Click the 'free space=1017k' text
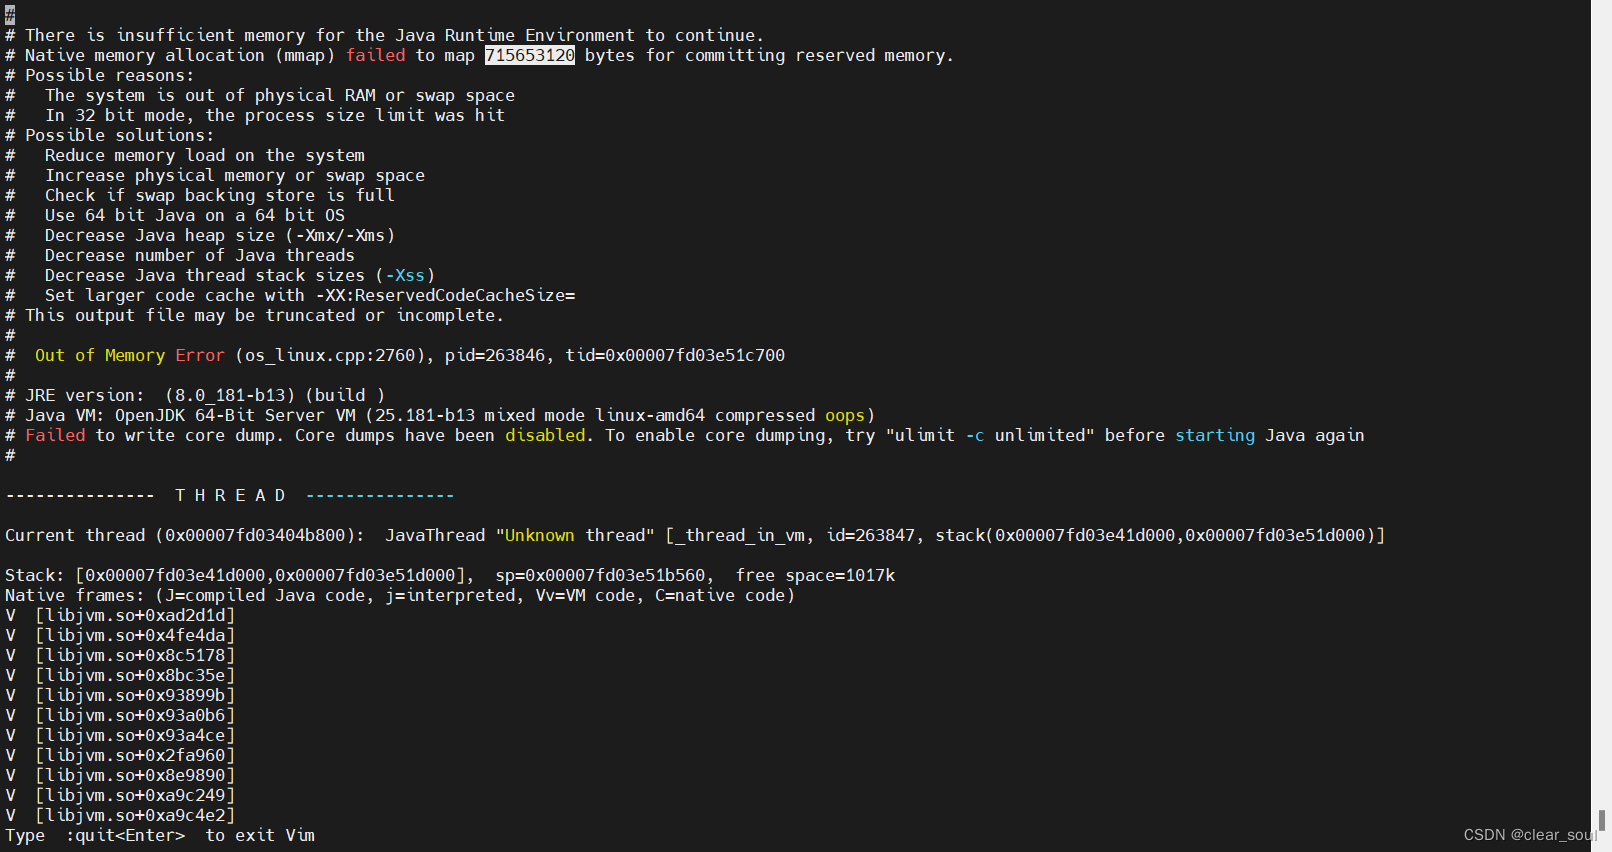 [x=815, y=575]
